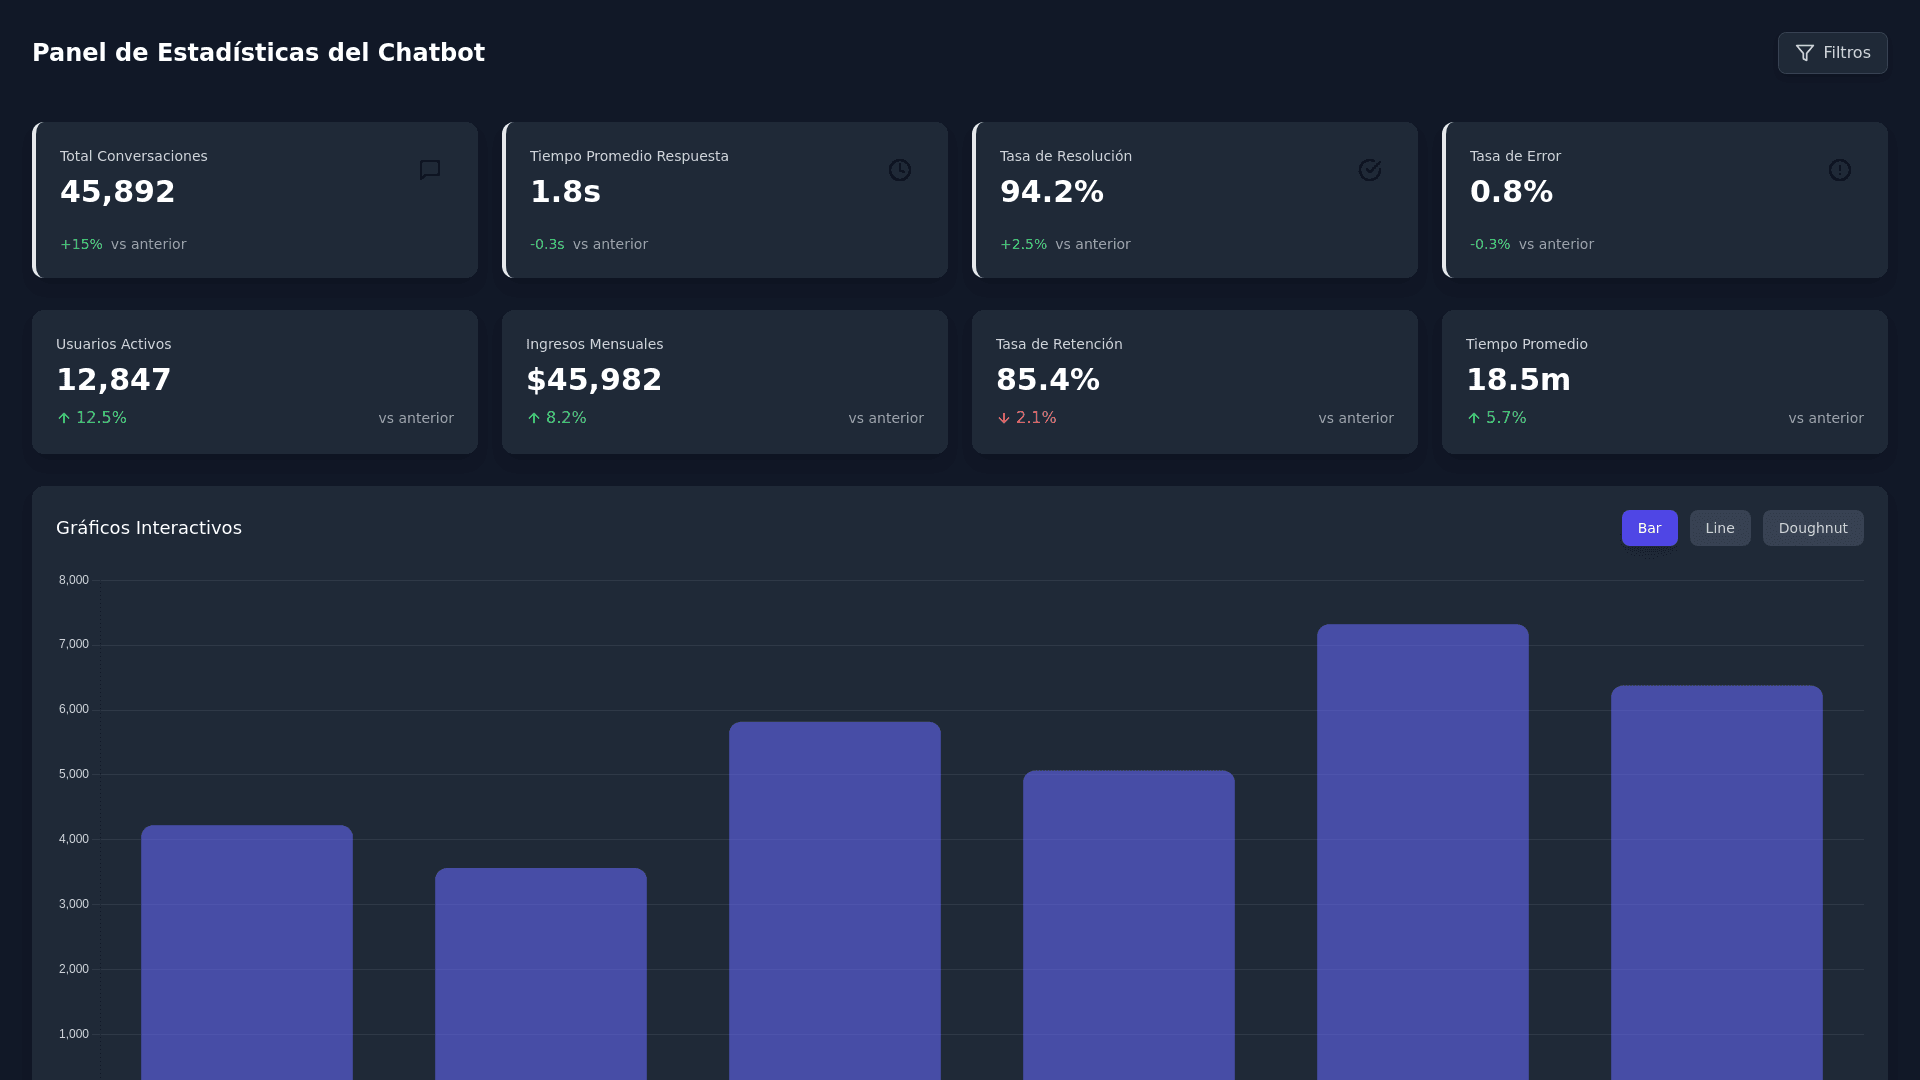
Task: Open the Usuarios Activos card
Action: pos(254,382)
